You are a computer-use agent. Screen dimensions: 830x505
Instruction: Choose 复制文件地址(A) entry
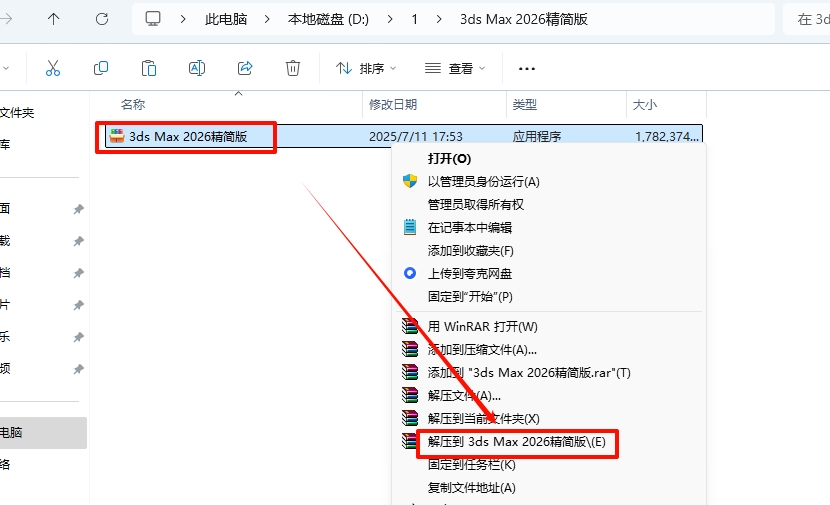tap(472, 488)
